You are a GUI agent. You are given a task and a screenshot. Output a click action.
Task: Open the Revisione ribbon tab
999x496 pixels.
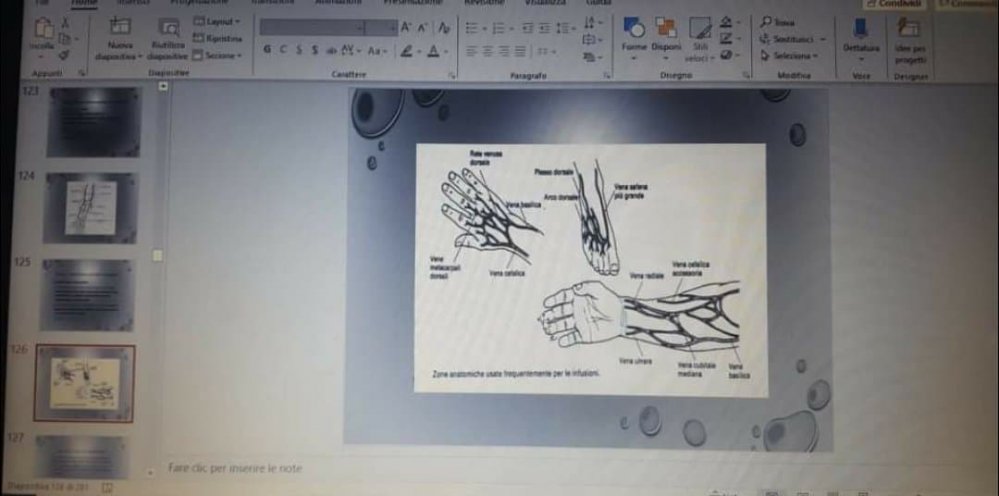[x=486, y=3]
